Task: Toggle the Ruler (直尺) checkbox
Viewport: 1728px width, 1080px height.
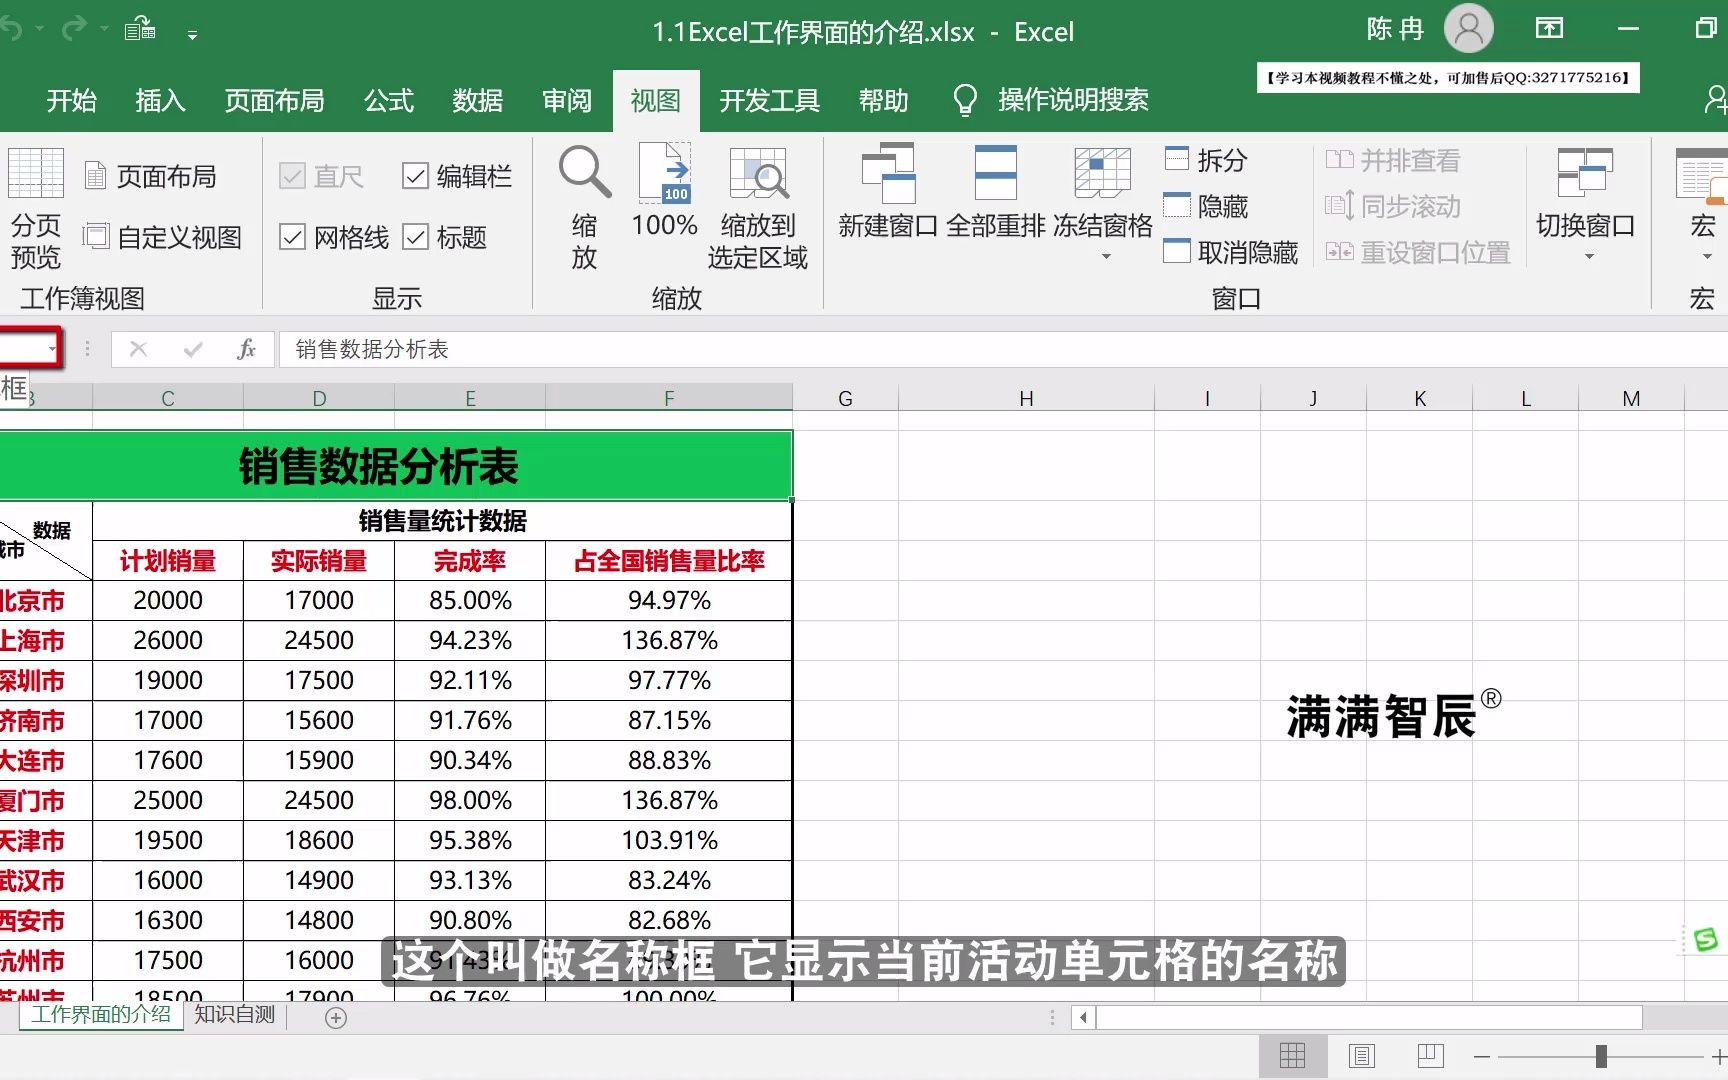Action: 292,177
